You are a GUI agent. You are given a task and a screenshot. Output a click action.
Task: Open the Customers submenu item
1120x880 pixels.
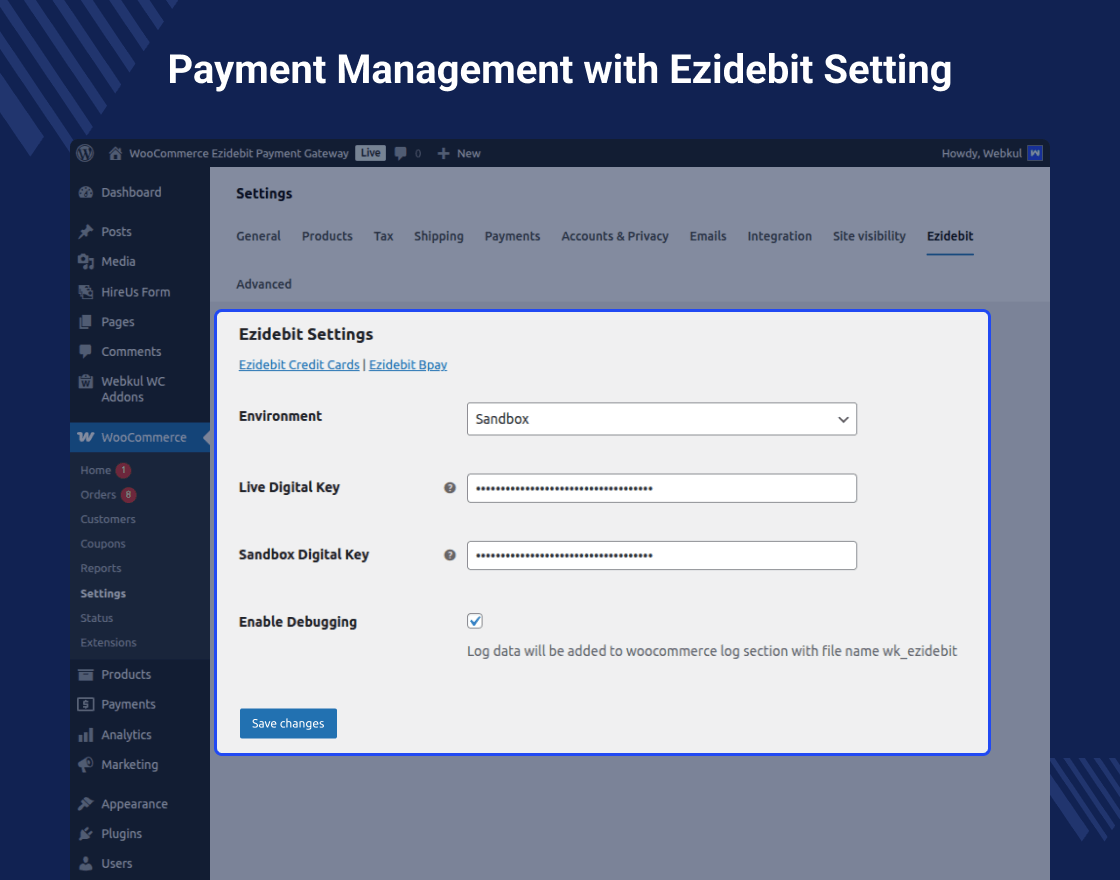108,519
